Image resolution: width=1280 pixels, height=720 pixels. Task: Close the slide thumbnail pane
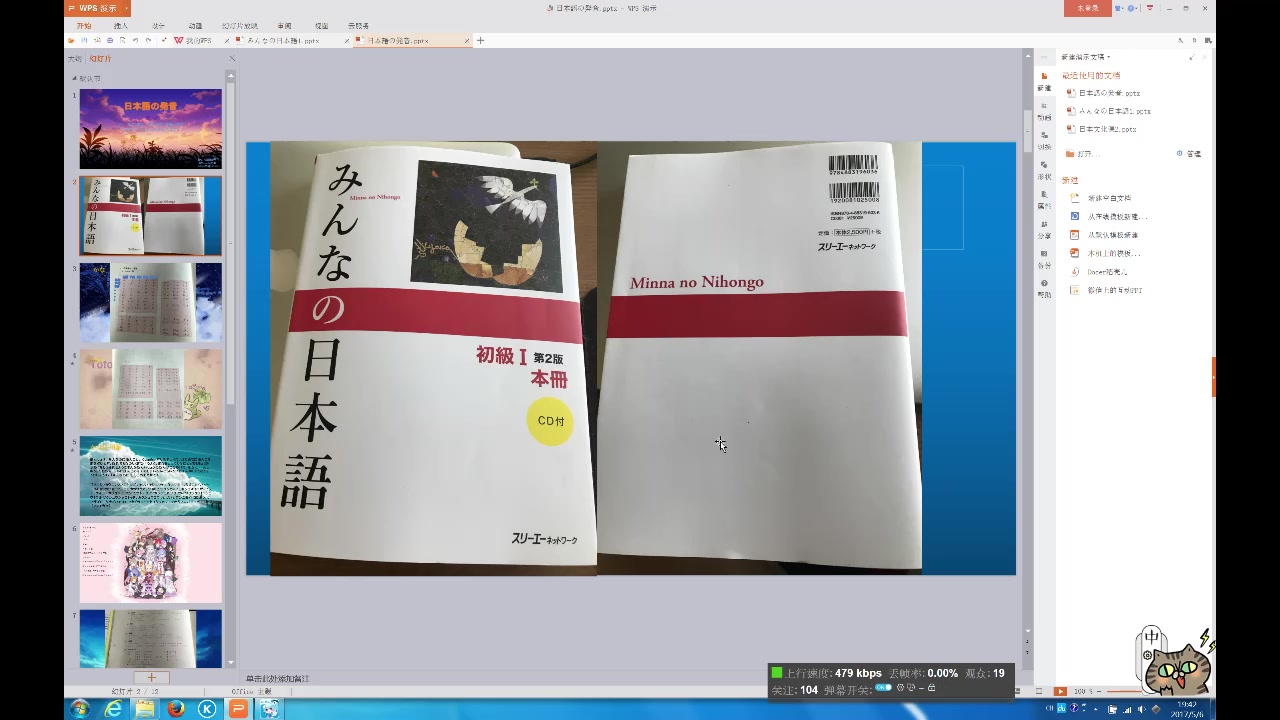pos(232,59)
